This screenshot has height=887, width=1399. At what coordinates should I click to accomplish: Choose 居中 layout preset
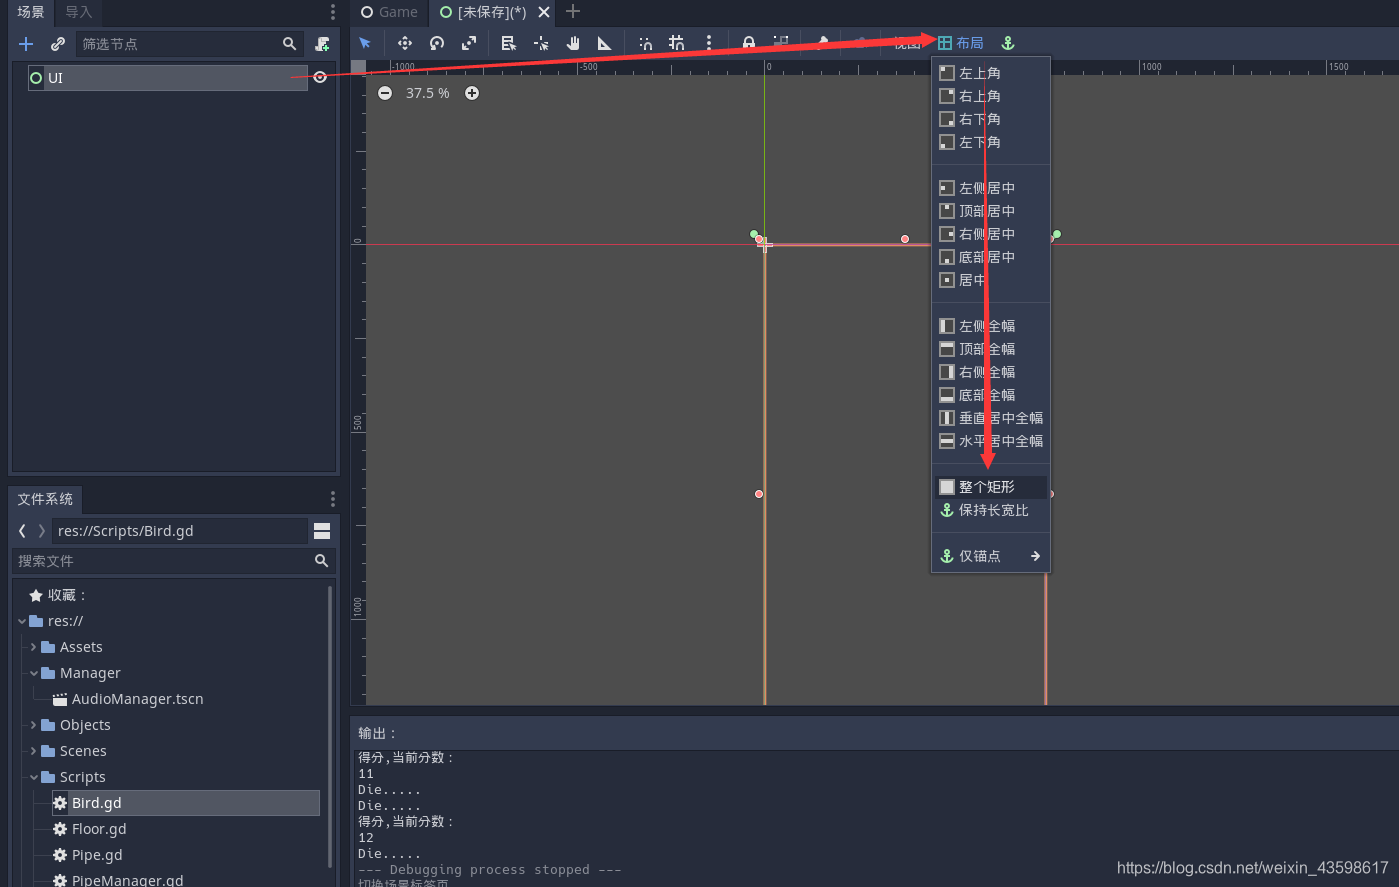pyautogui.click(x=991, y=280)
